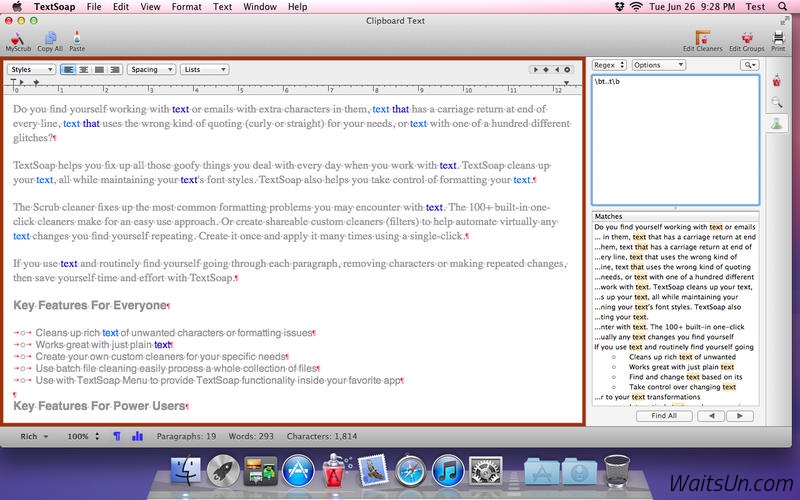The width and height of the screenshot is (800, 500).
Task: Open the Help menu
Action: pos(297,7)
